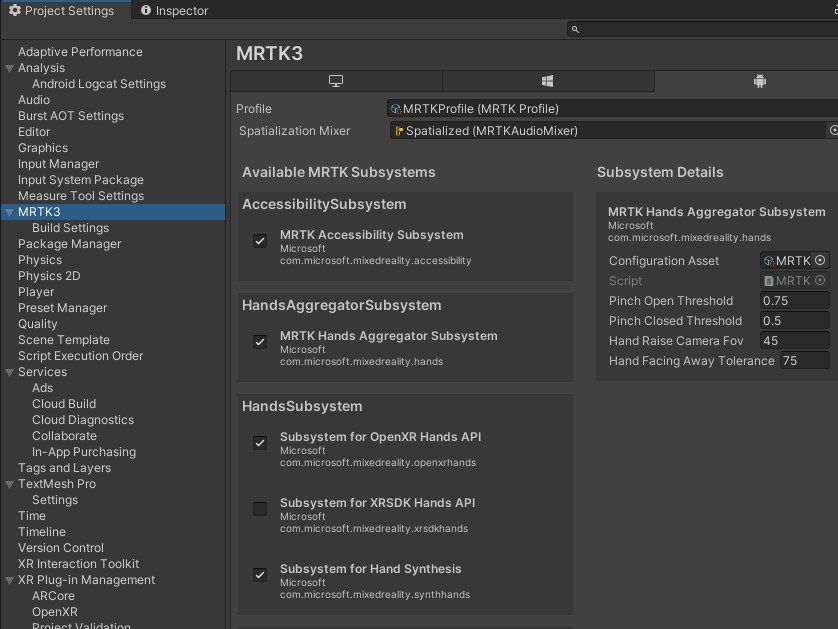Open Player settings
The width and height of the screenshot is (838, 629).
click(x=36, y=292)
